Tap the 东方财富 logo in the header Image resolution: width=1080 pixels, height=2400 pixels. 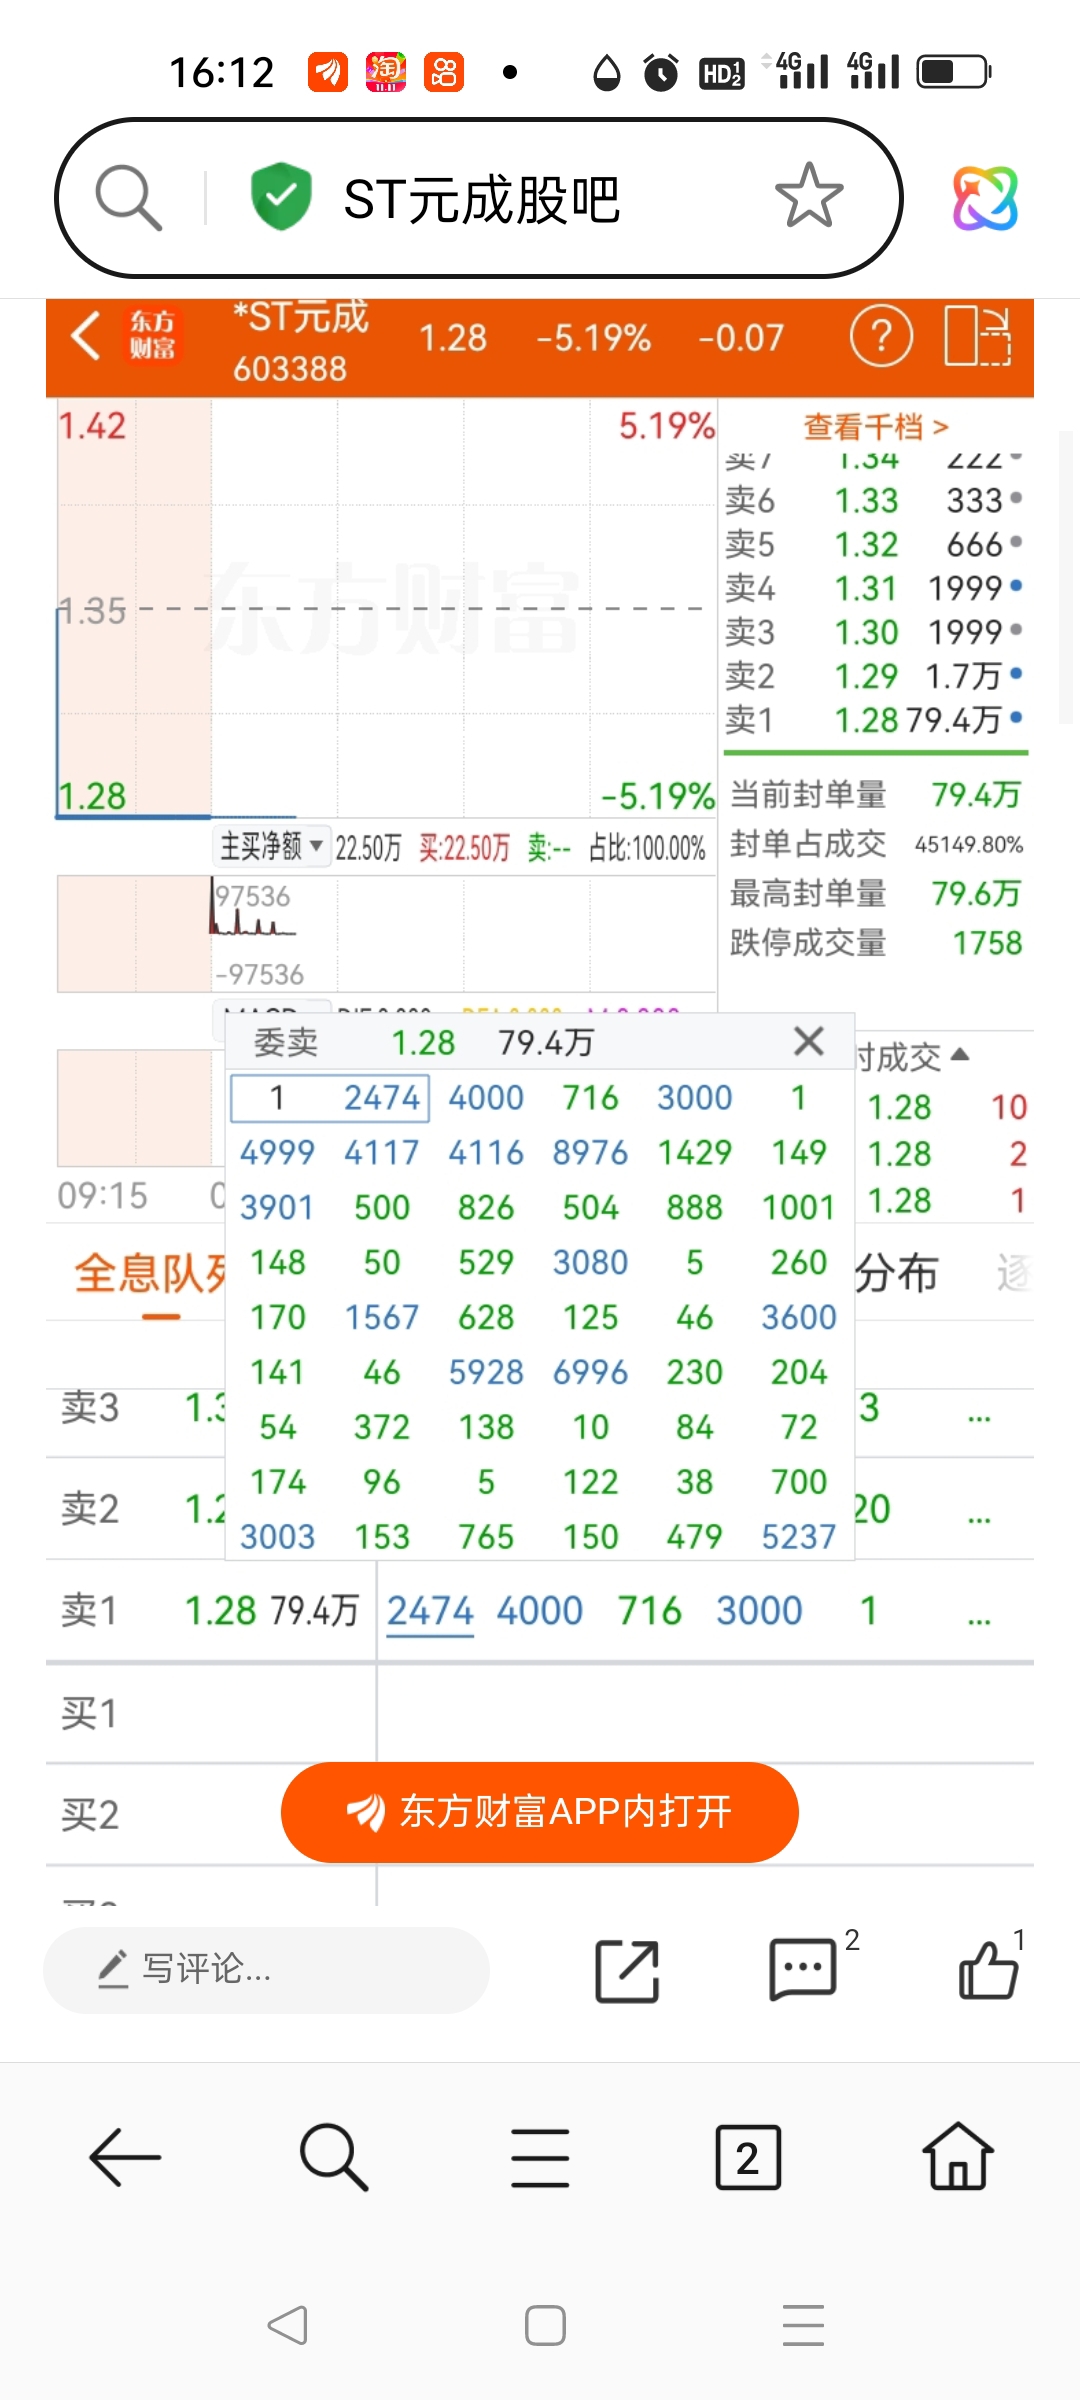coord(152,335)
